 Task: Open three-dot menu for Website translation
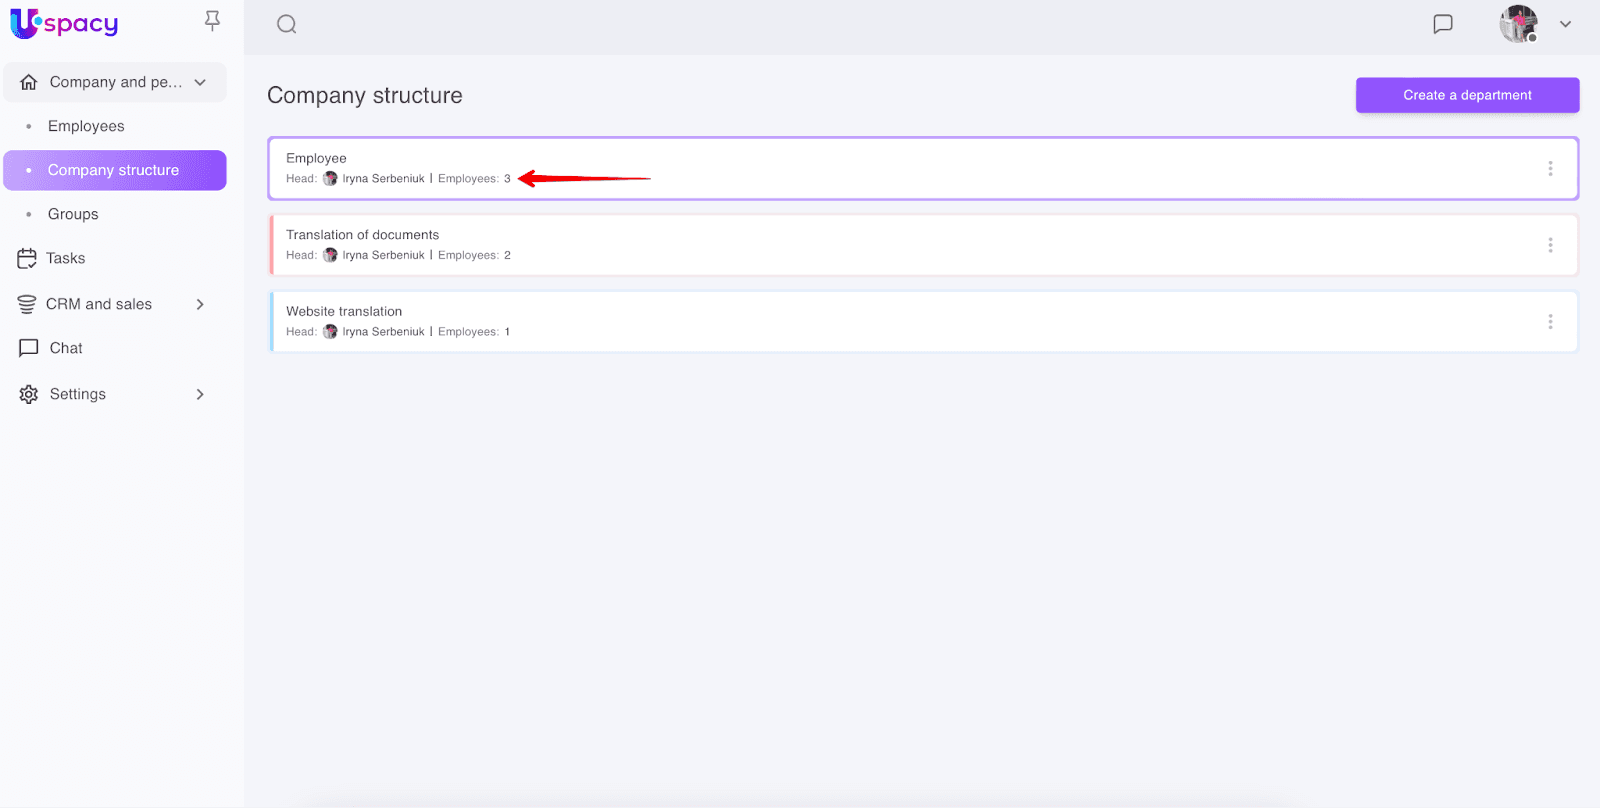1550,322
